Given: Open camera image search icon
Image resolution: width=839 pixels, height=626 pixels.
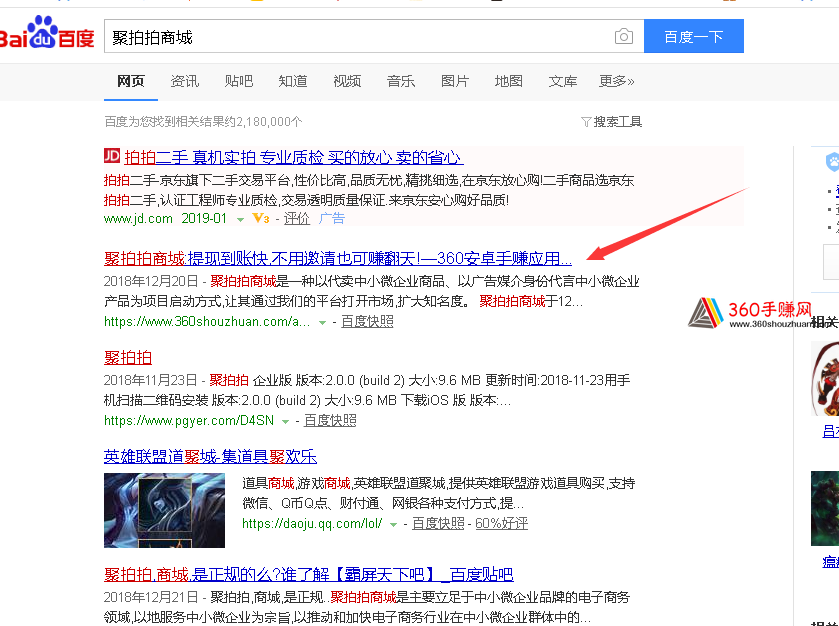Looking at the screenshot, I should 623,36.
